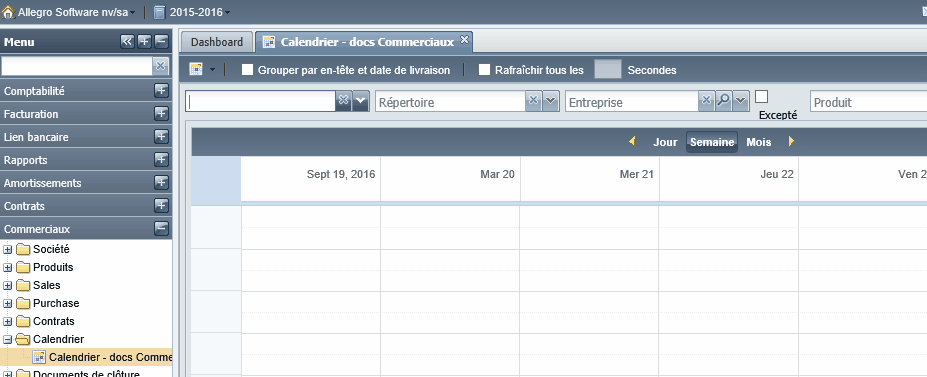
Task: Expand all menu sections with plus icon
Action: tap(144, 41)
